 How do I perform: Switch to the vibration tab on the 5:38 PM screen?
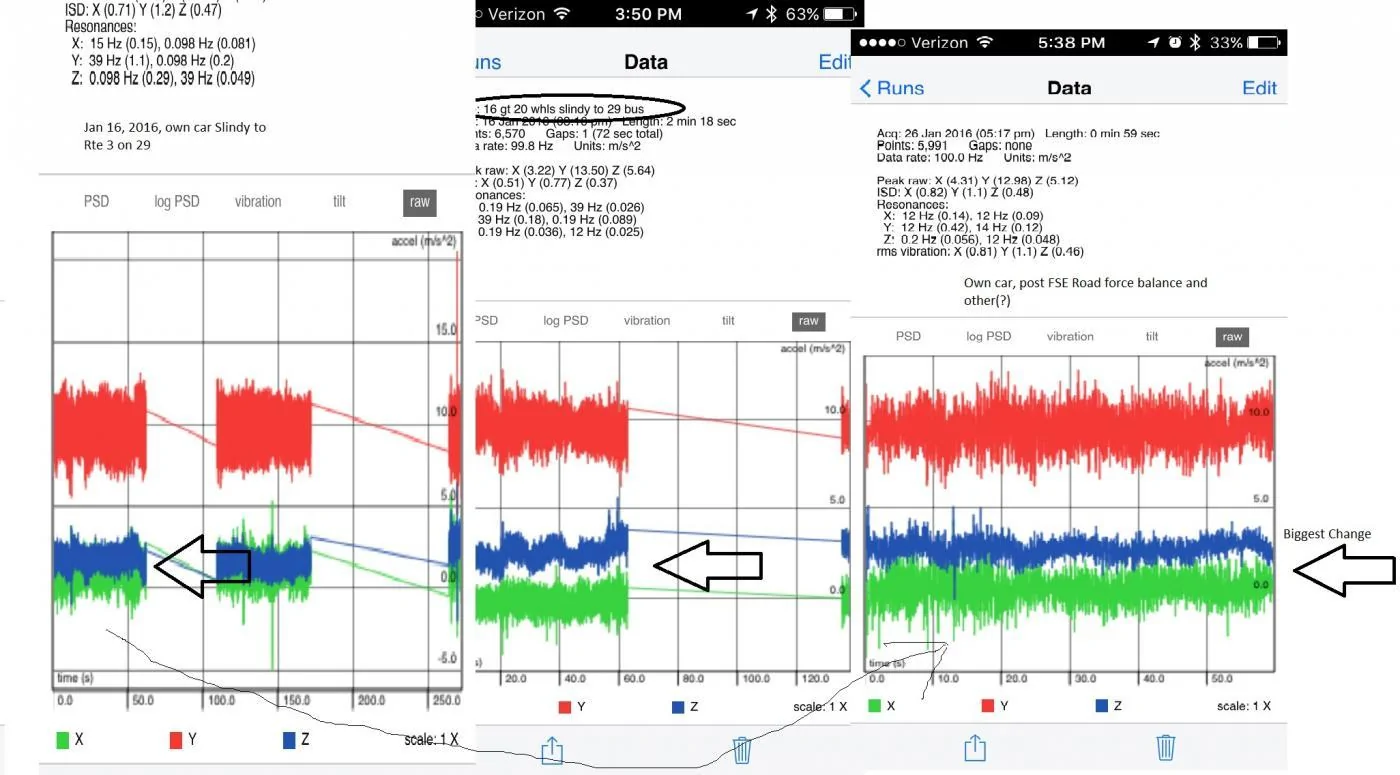point(1070,336)
